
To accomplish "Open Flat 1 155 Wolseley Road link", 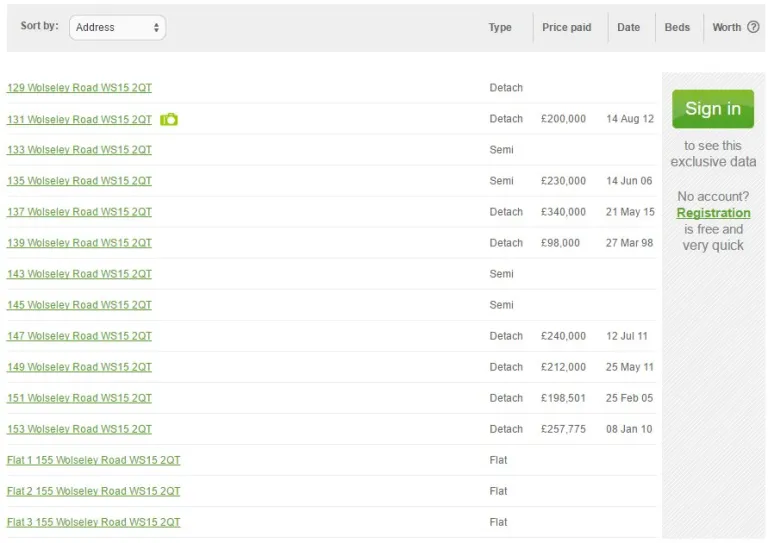I will point(93,460).
